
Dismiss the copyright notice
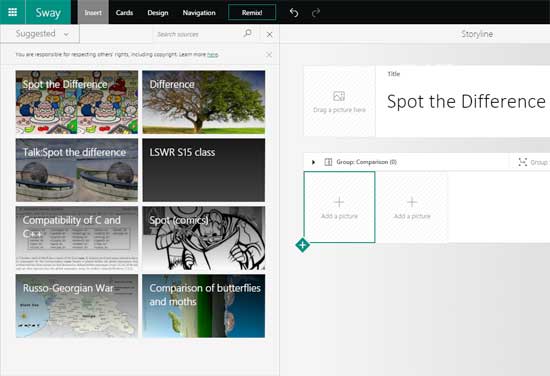click(269, 55)
